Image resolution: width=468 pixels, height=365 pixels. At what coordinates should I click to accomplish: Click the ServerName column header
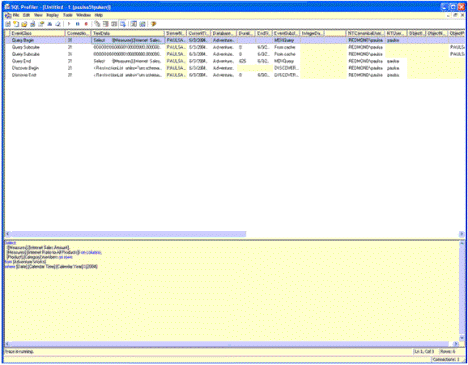point(175,33)
